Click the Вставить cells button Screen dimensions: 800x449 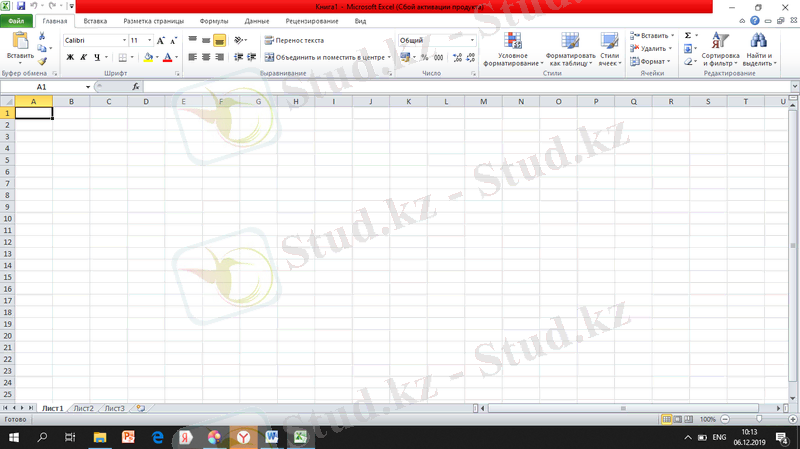coord(652,36)
